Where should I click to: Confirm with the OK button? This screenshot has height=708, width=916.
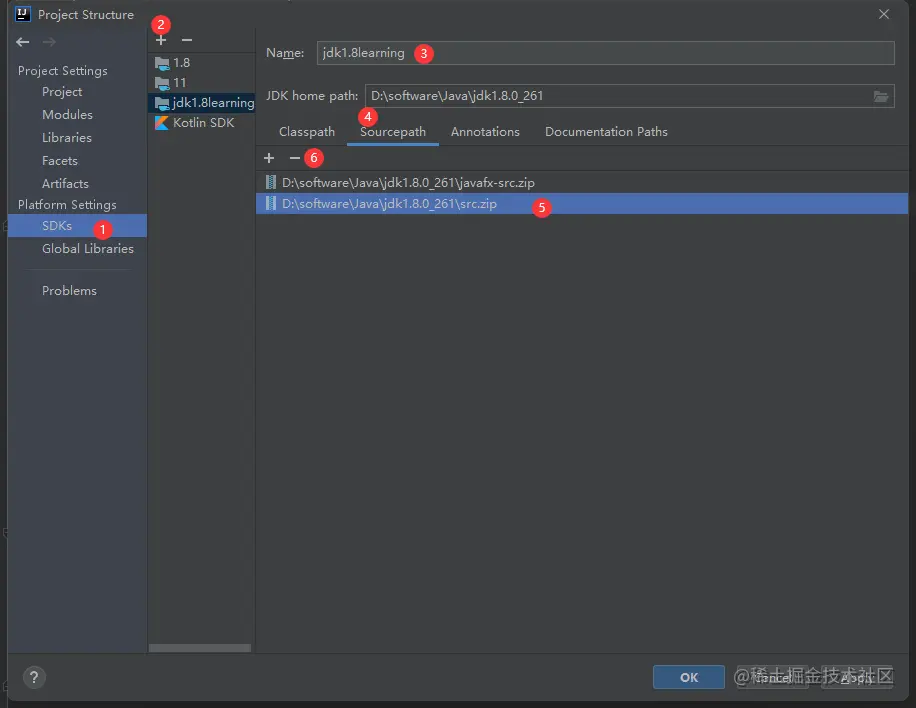689,678
